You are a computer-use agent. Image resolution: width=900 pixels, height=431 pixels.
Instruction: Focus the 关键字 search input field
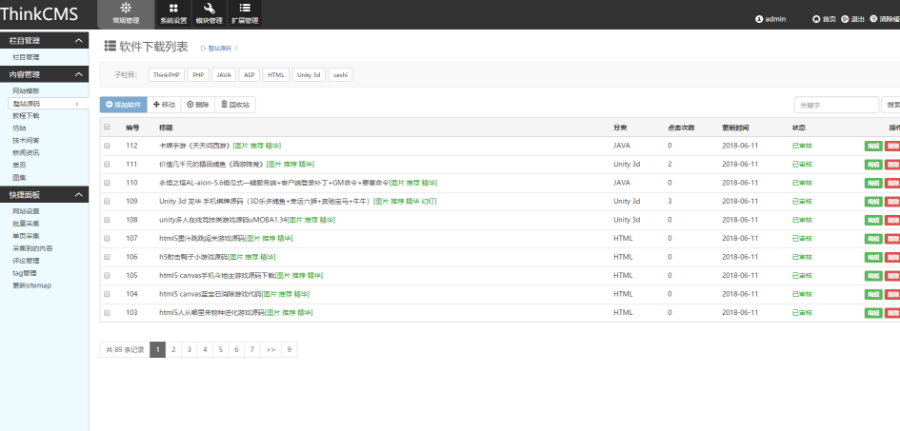[x=836, y=105]
